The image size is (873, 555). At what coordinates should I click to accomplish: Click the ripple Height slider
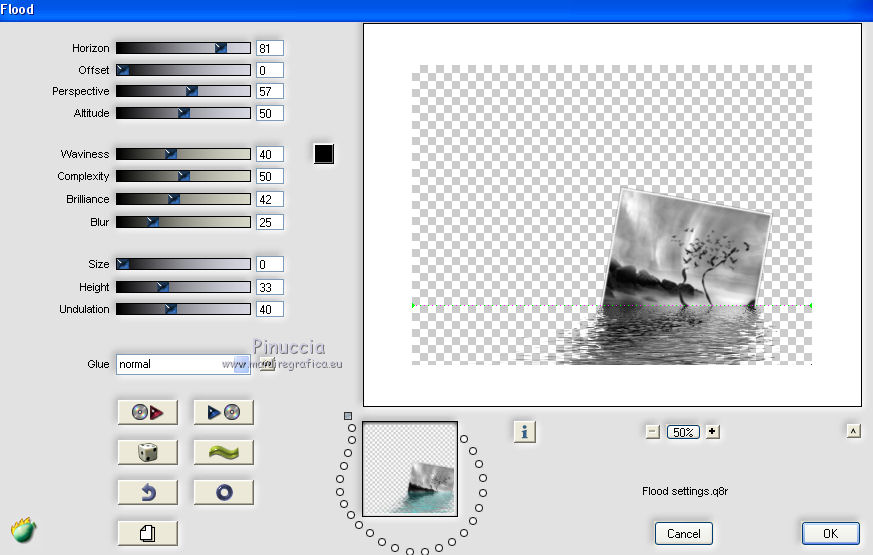tap(183, 287)
